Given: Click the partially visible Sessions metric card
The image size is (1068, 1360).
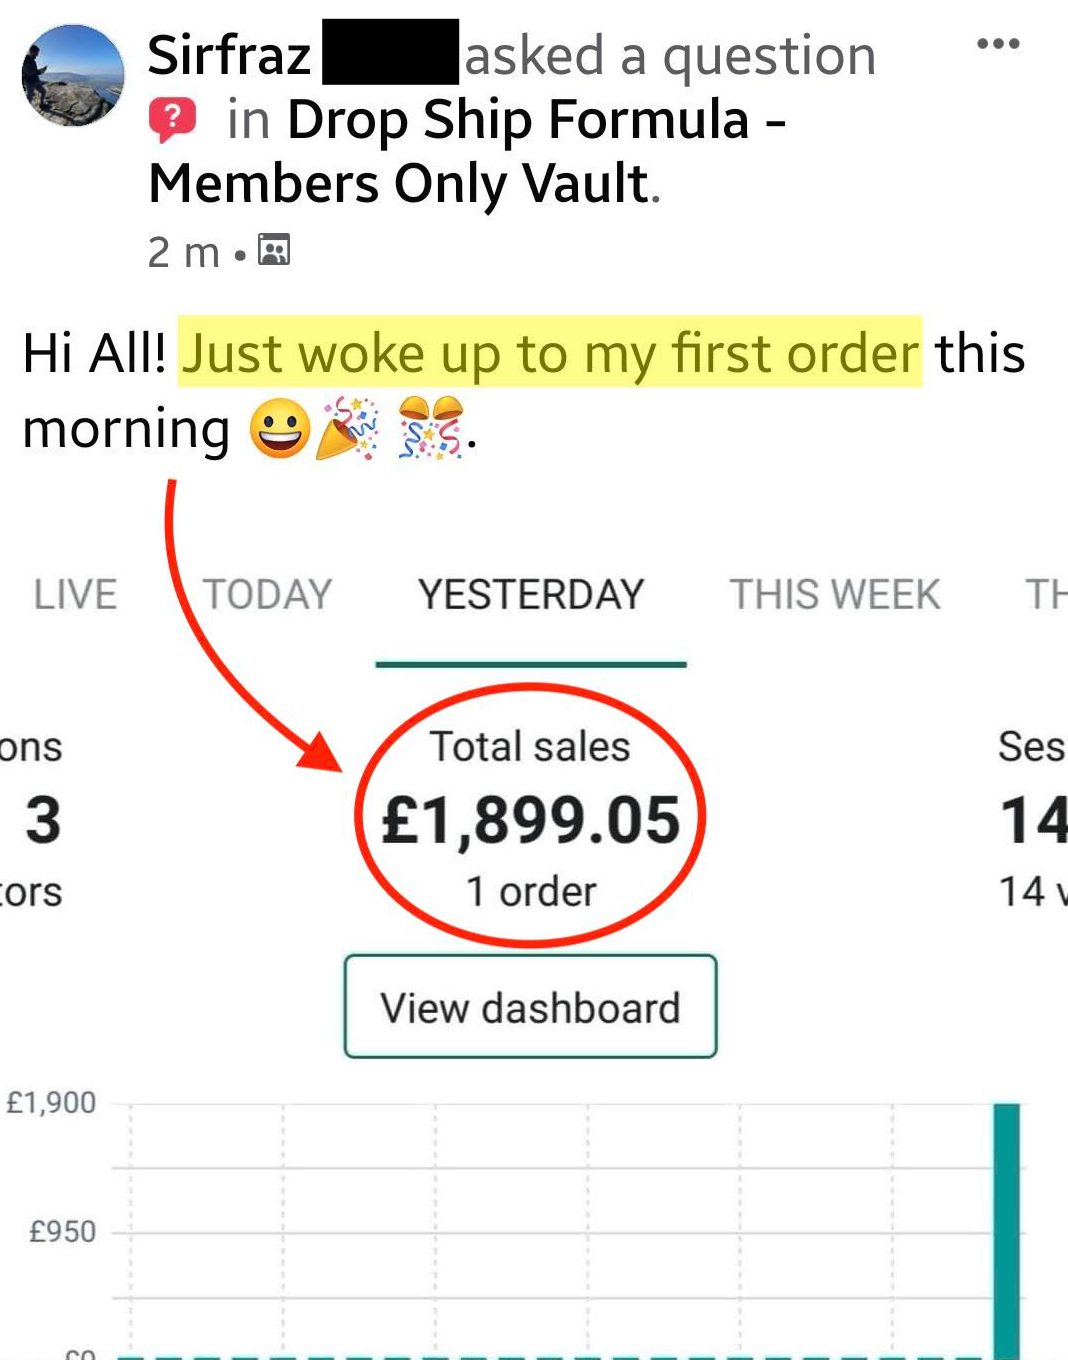Looking at the screenshot, I should pyautogui.click(x=1032, y=820).
